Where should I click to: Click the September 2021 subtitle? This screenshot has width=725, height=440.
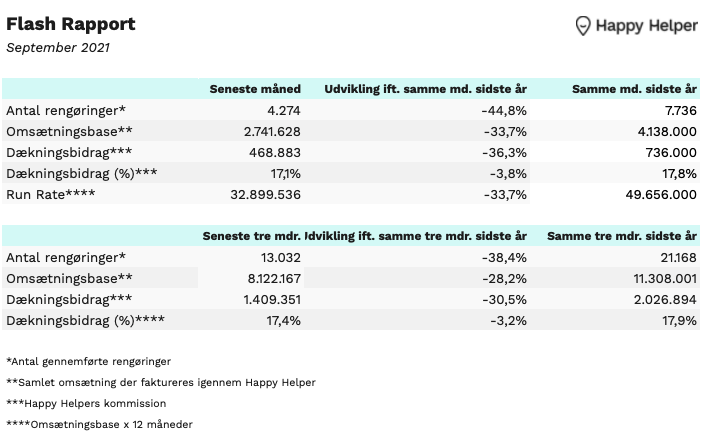[x=58, y=48]
